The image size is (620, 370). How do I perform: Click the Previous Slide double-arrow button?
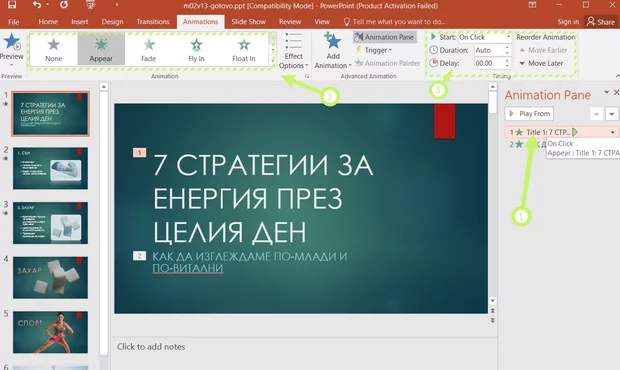(492, 311)
